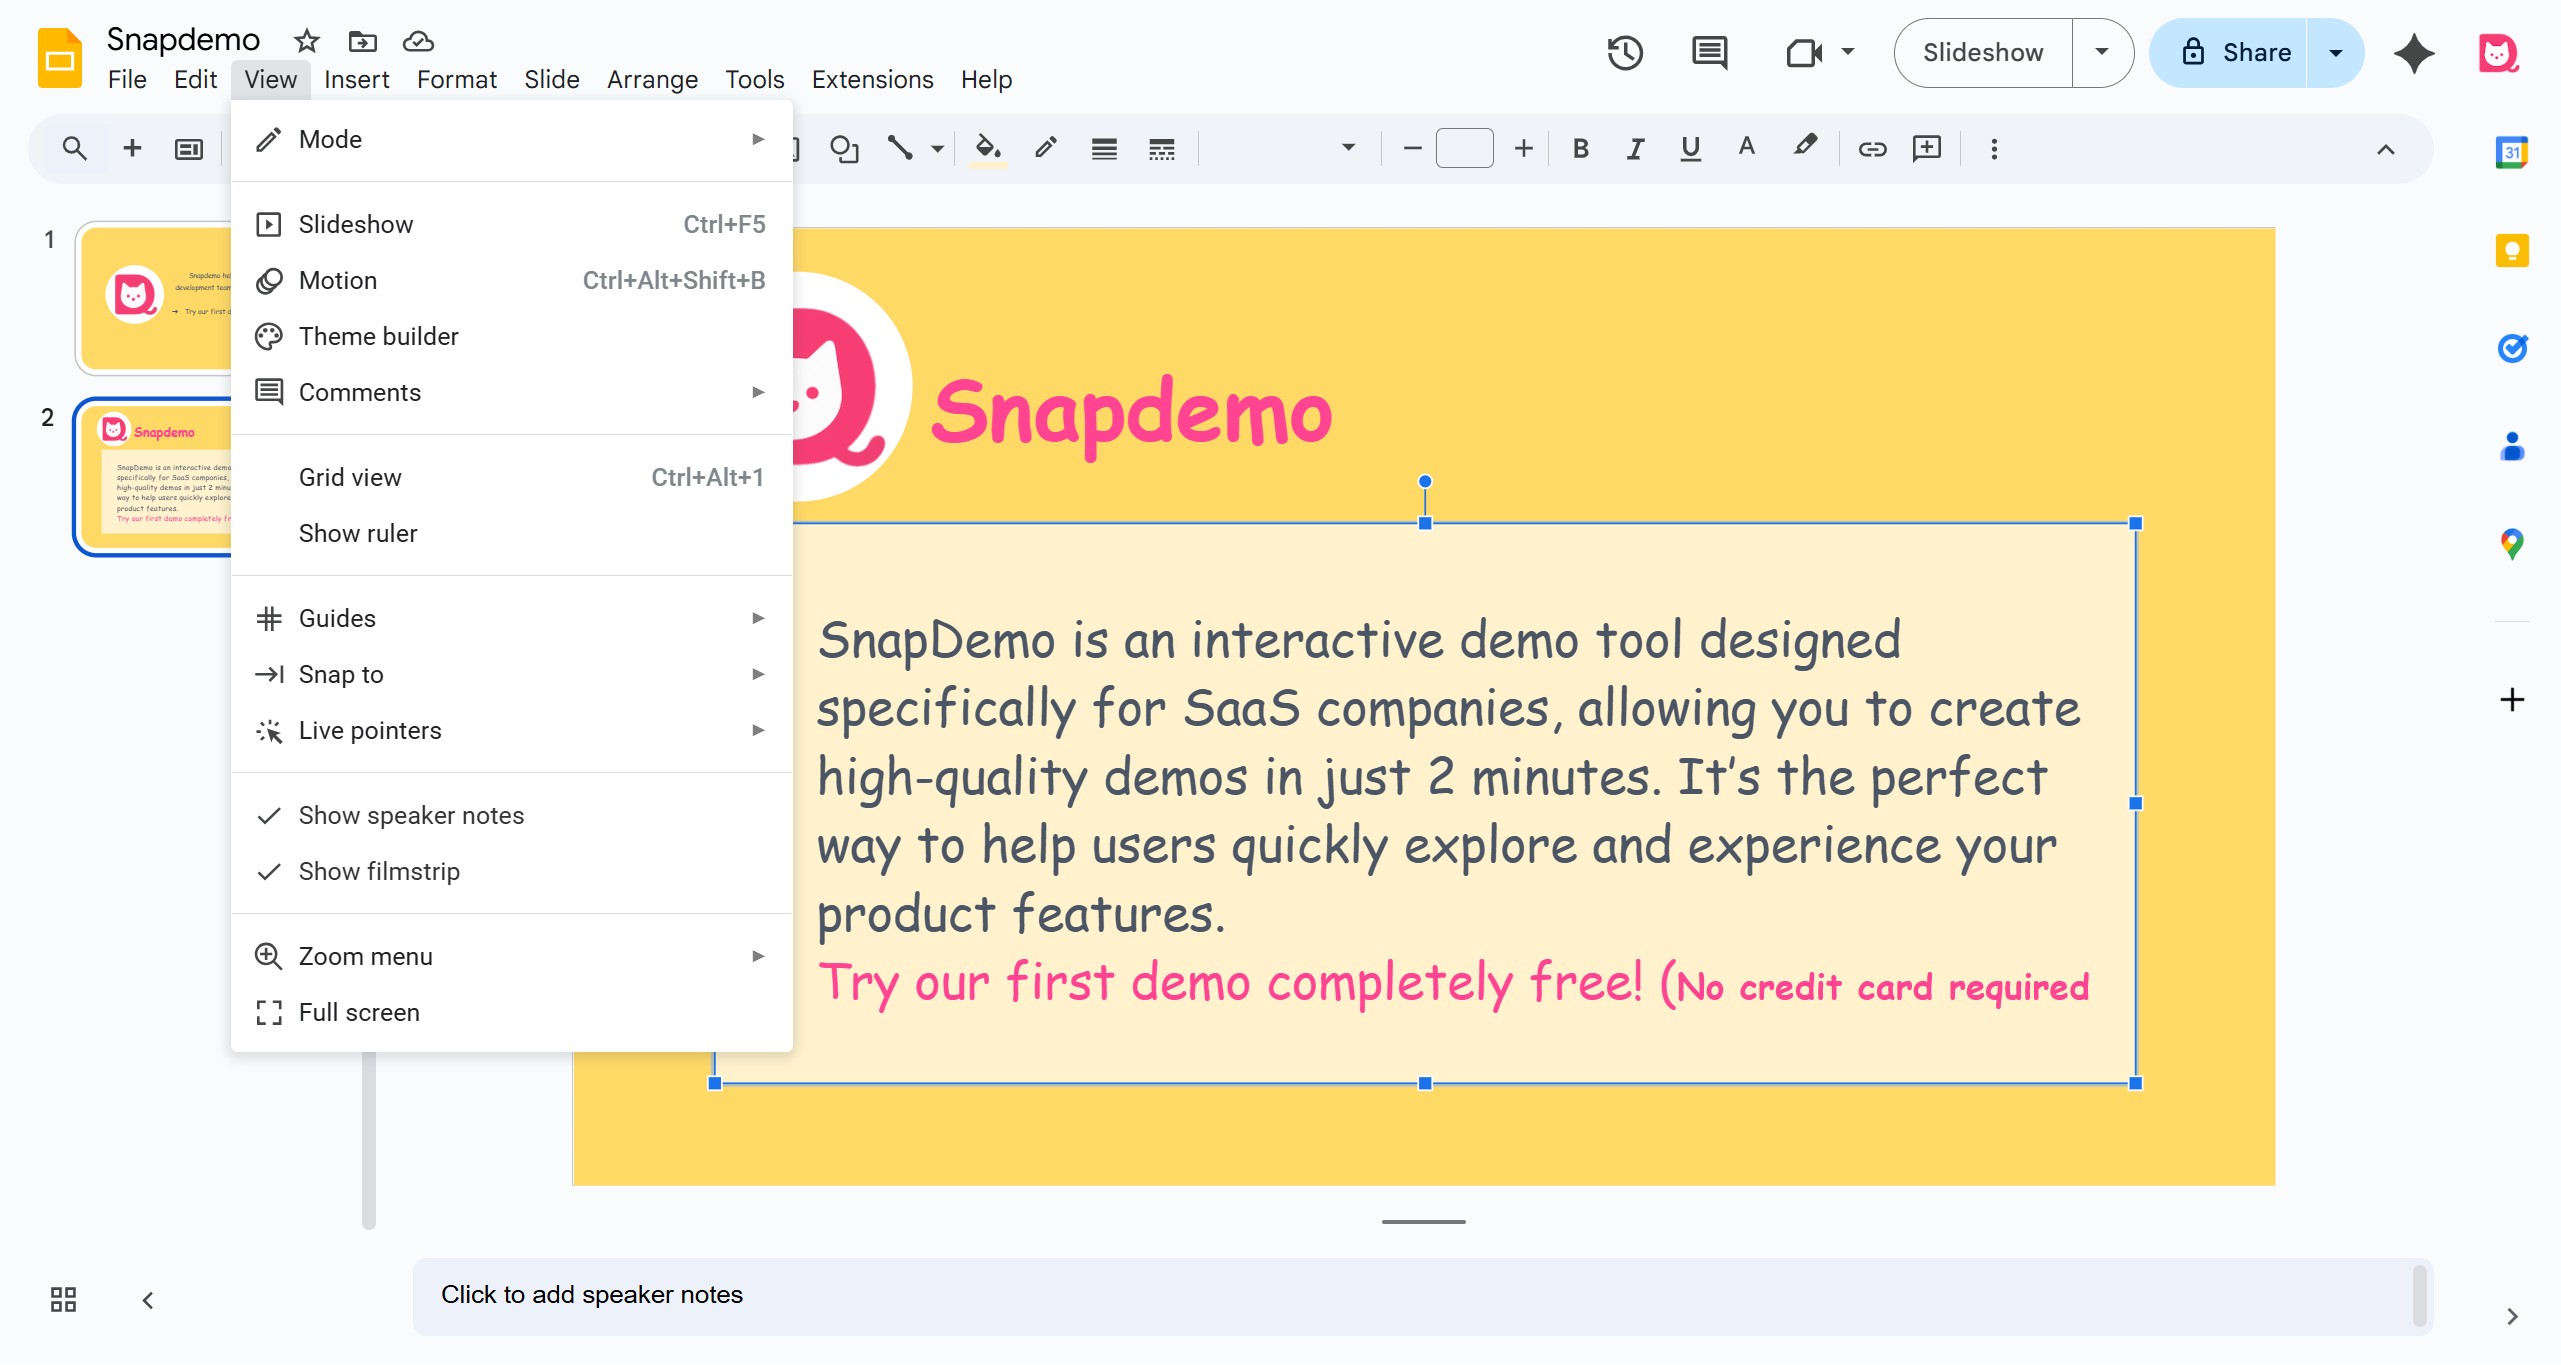This screenshot has width=2561, height=1365.
Task: Open the fill color paint bucket
Action: coord(988,149)
